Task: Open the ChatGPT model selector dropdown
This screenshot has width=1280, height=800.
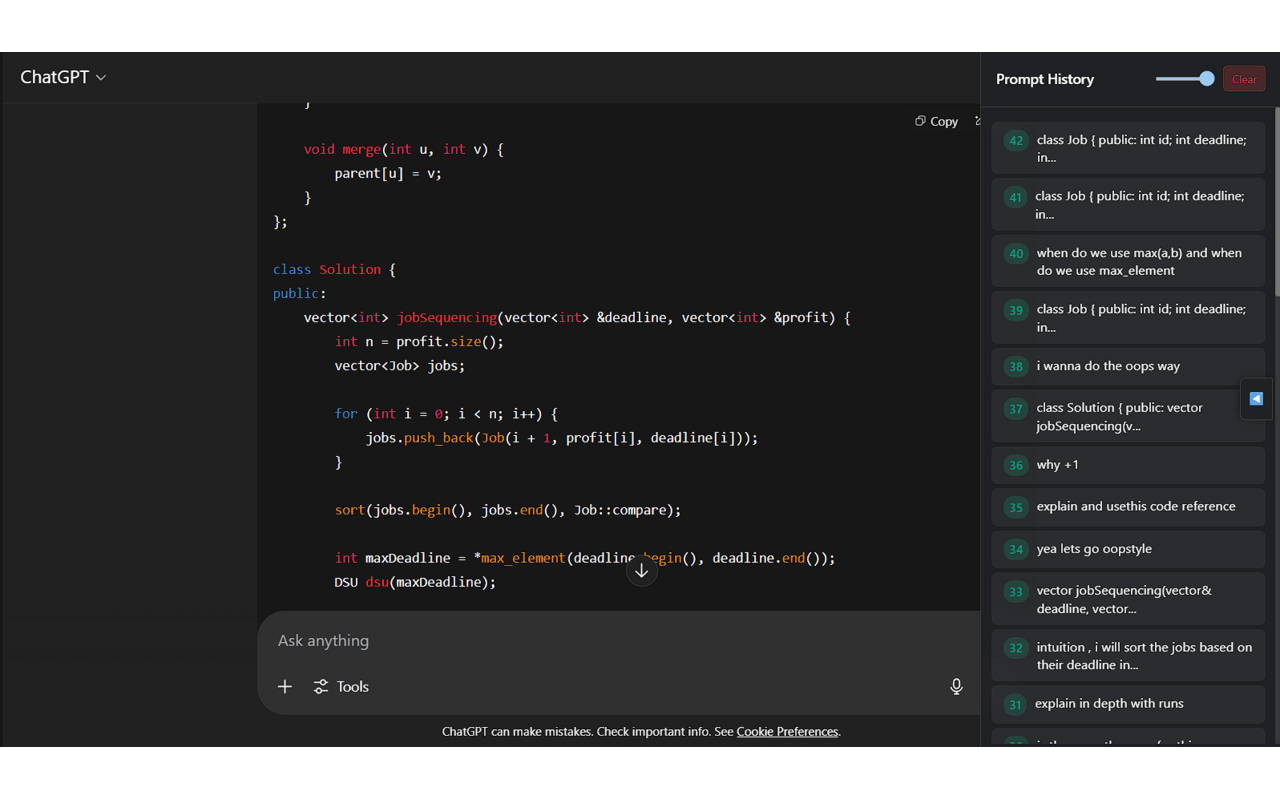Action: coord(63,77)
